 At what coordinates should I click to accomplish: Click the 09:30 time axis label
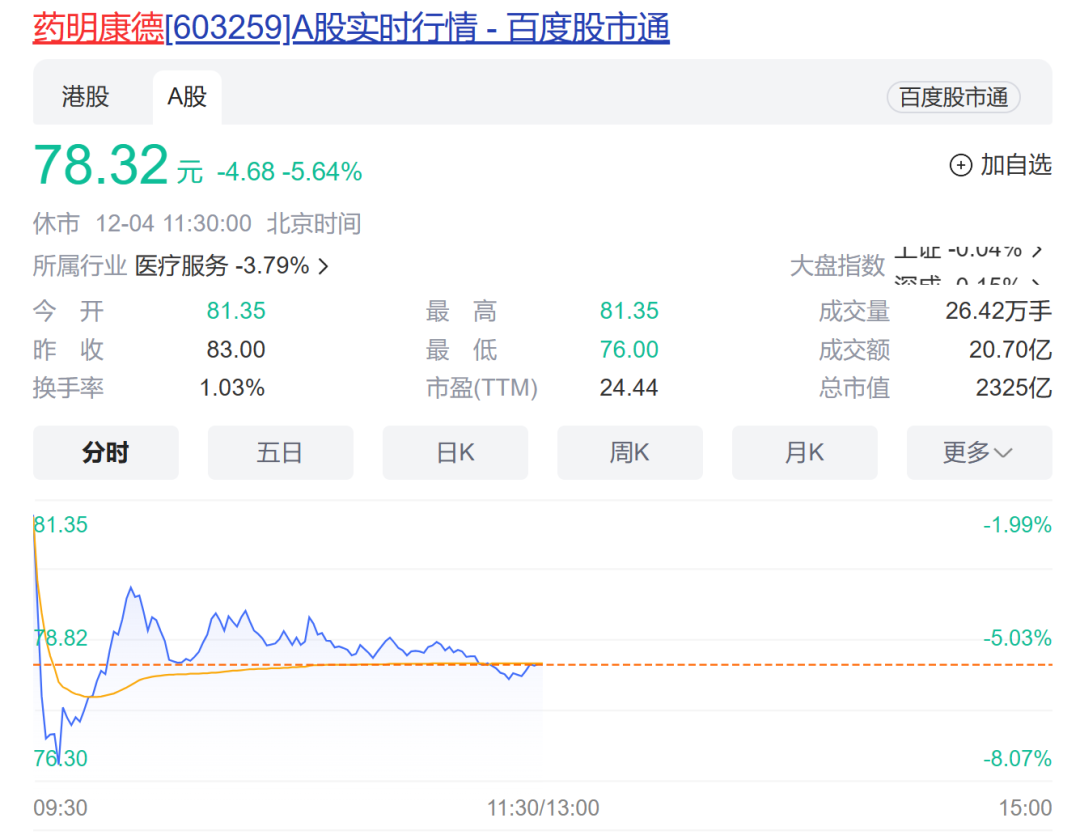pos(61,807)
